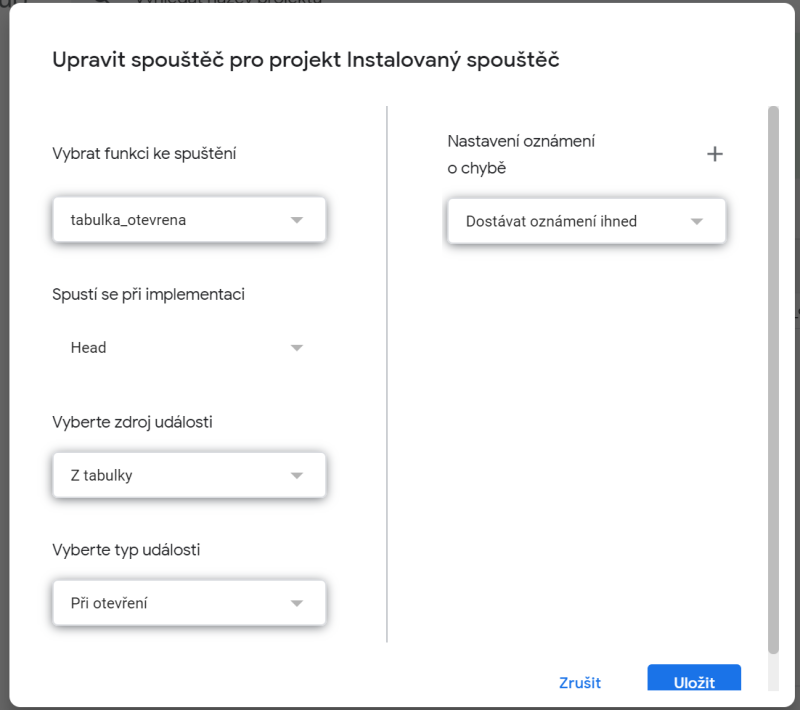Click the Uložit button to save
The image size is (800, 710).
click(694, 681)
